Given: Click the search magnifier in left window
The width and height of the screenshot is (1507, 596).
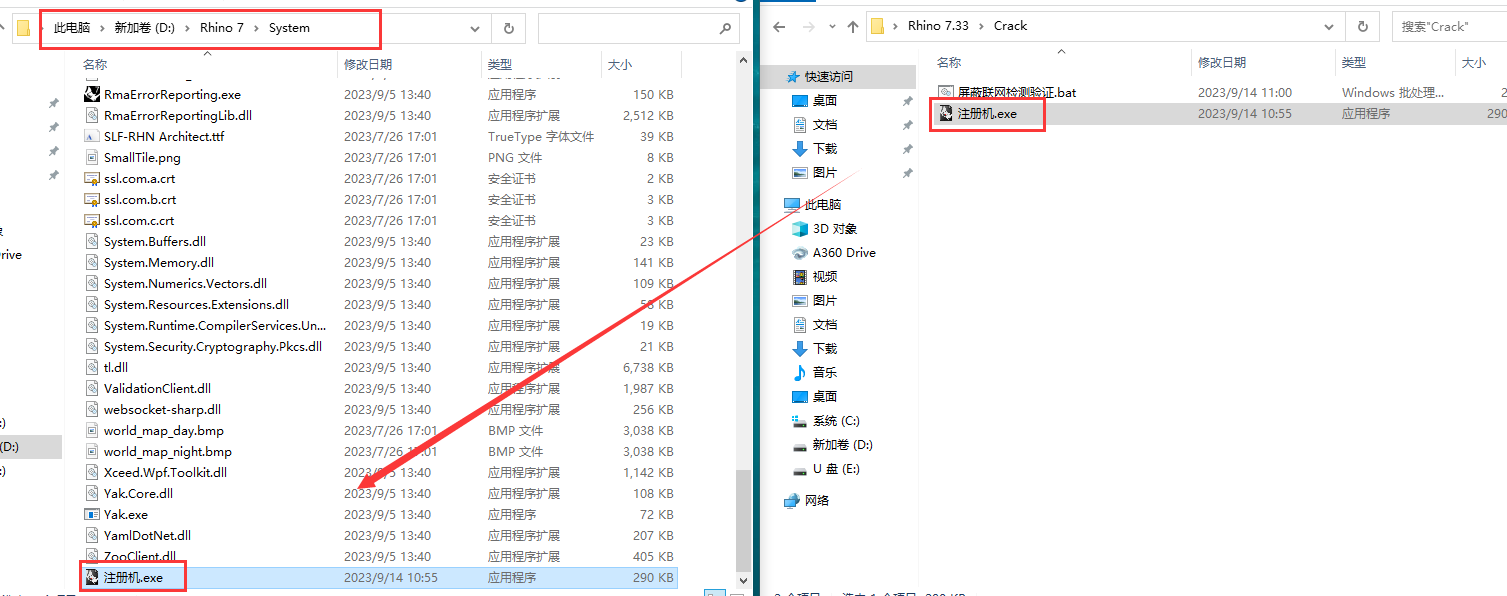Looking at the screenshot, I should click(726, 29).
